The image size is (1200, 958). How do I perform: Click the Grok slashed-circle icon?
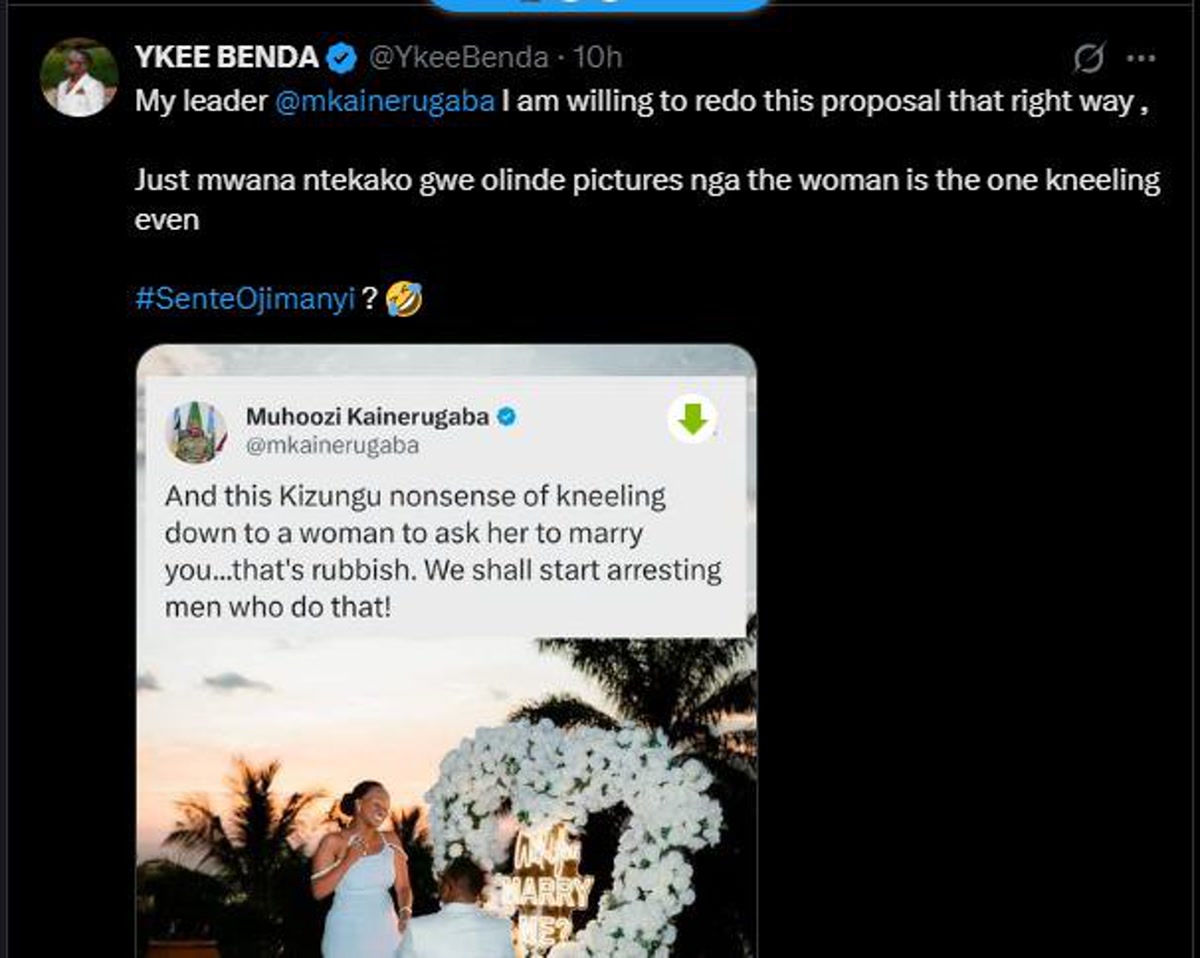click(x=1088, y=60)
